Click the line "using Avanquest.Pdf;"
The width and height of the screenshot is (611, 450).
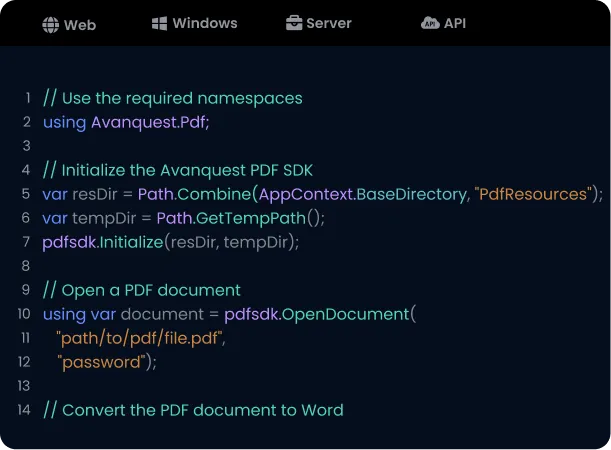pyautogui.click(x=126, y=123)
